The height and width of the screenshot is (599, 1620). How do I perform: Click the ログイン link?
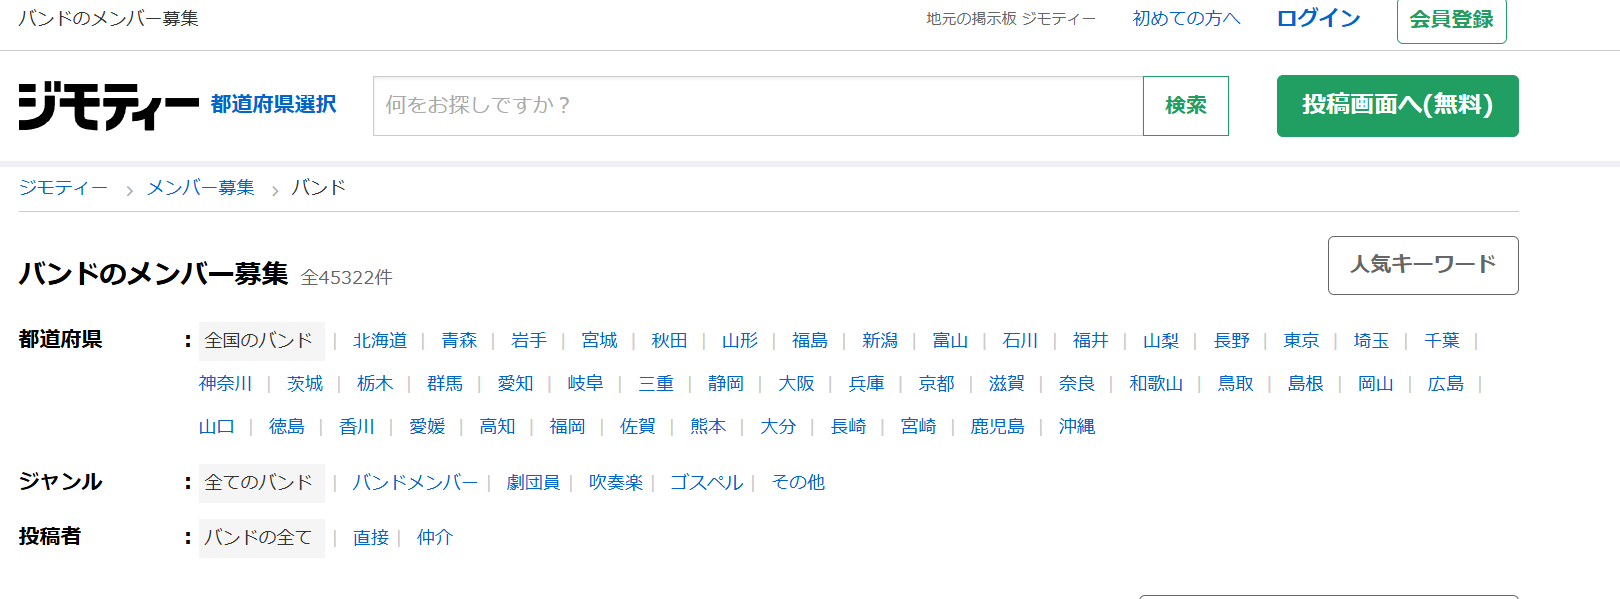1318,19
